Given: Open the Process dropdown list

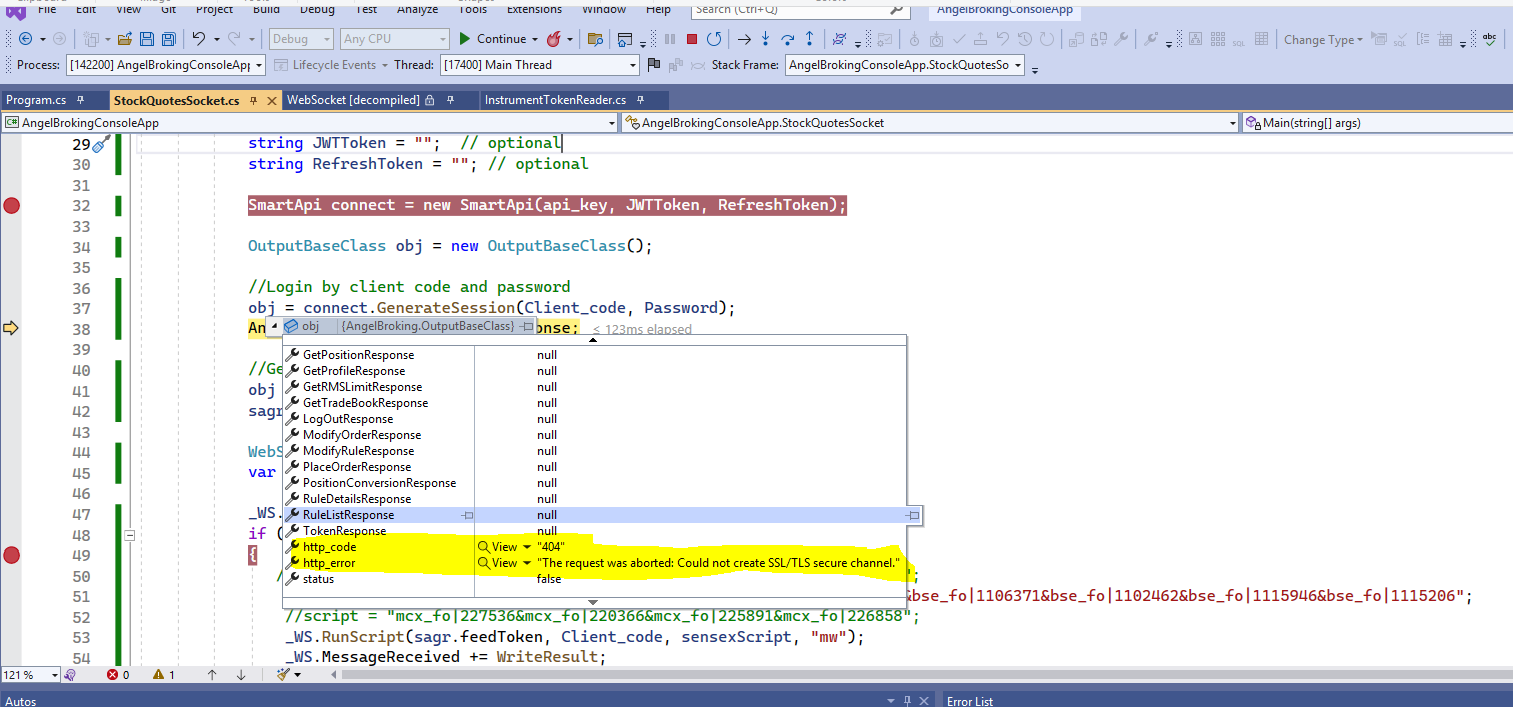Looking at the screenshot, I should coord(259,65).
